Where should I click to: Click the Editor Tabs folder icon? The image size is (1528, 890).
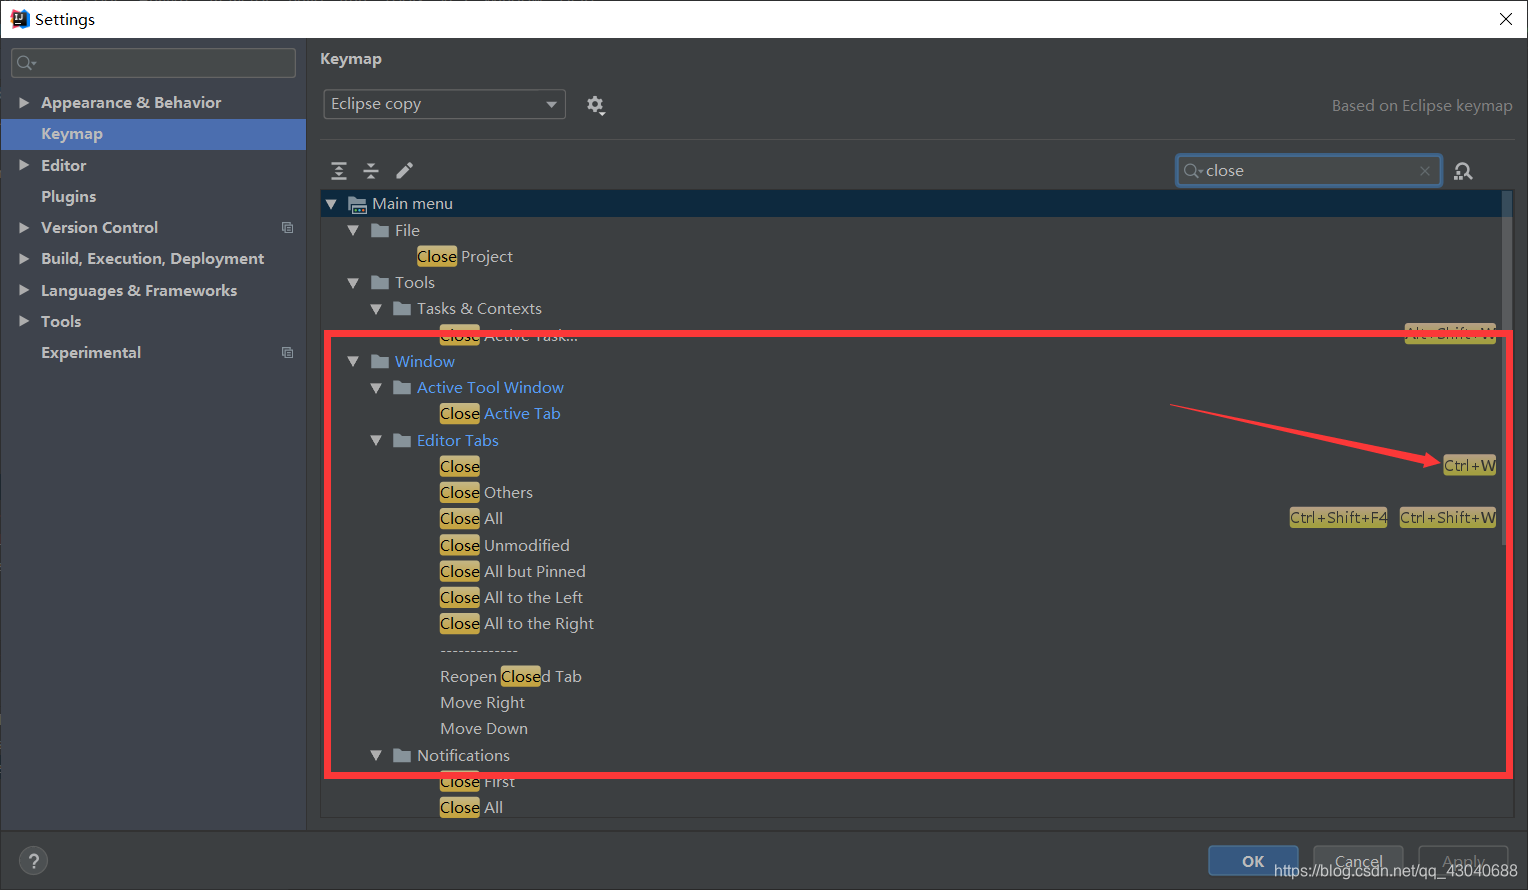(x=402, y=441)
